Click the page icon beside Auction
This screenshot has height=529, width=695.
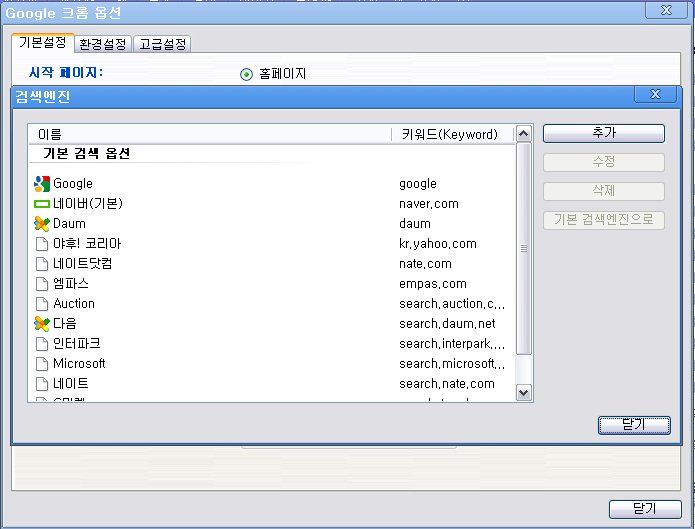[42, 304]
